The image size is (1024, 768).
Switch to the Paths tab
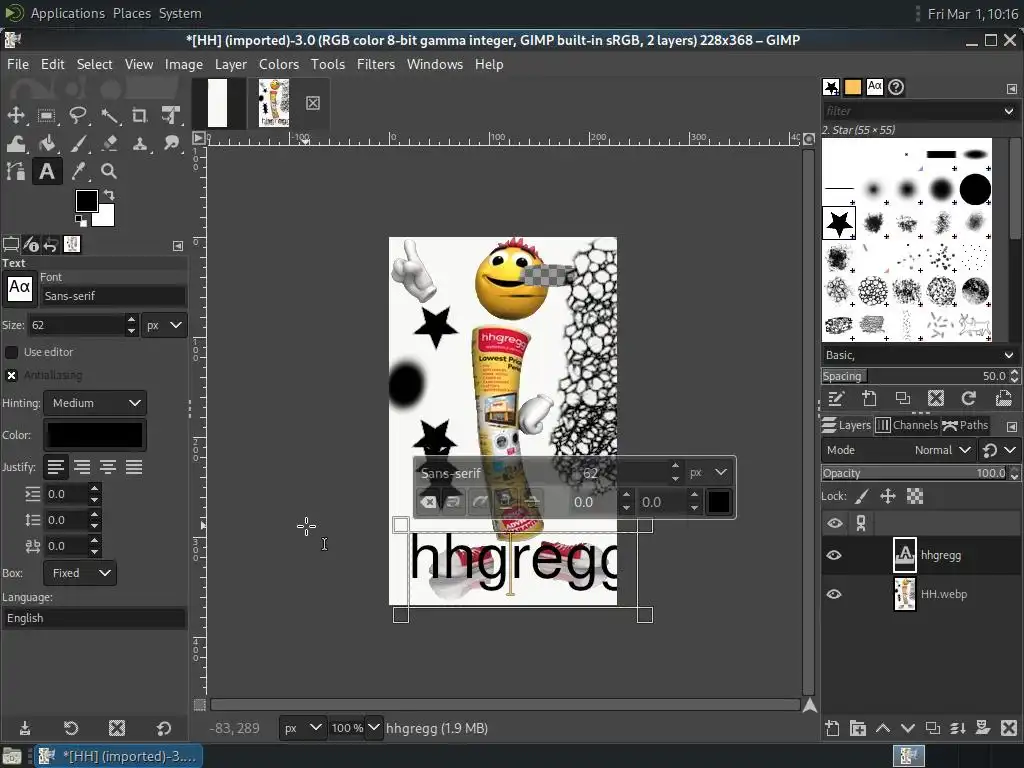point(965,425)
